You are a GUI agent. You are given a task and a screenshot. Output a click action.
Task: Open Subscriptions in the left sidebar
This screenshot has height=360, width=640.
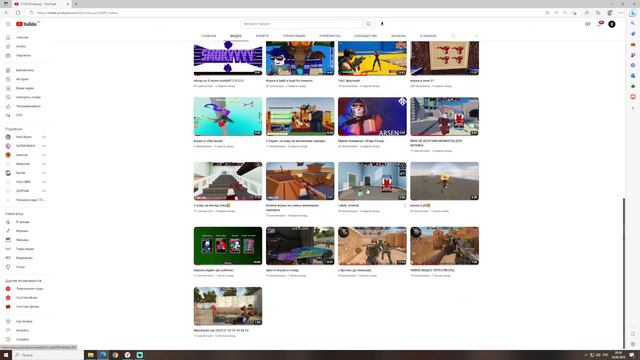[x=24, y=56]
